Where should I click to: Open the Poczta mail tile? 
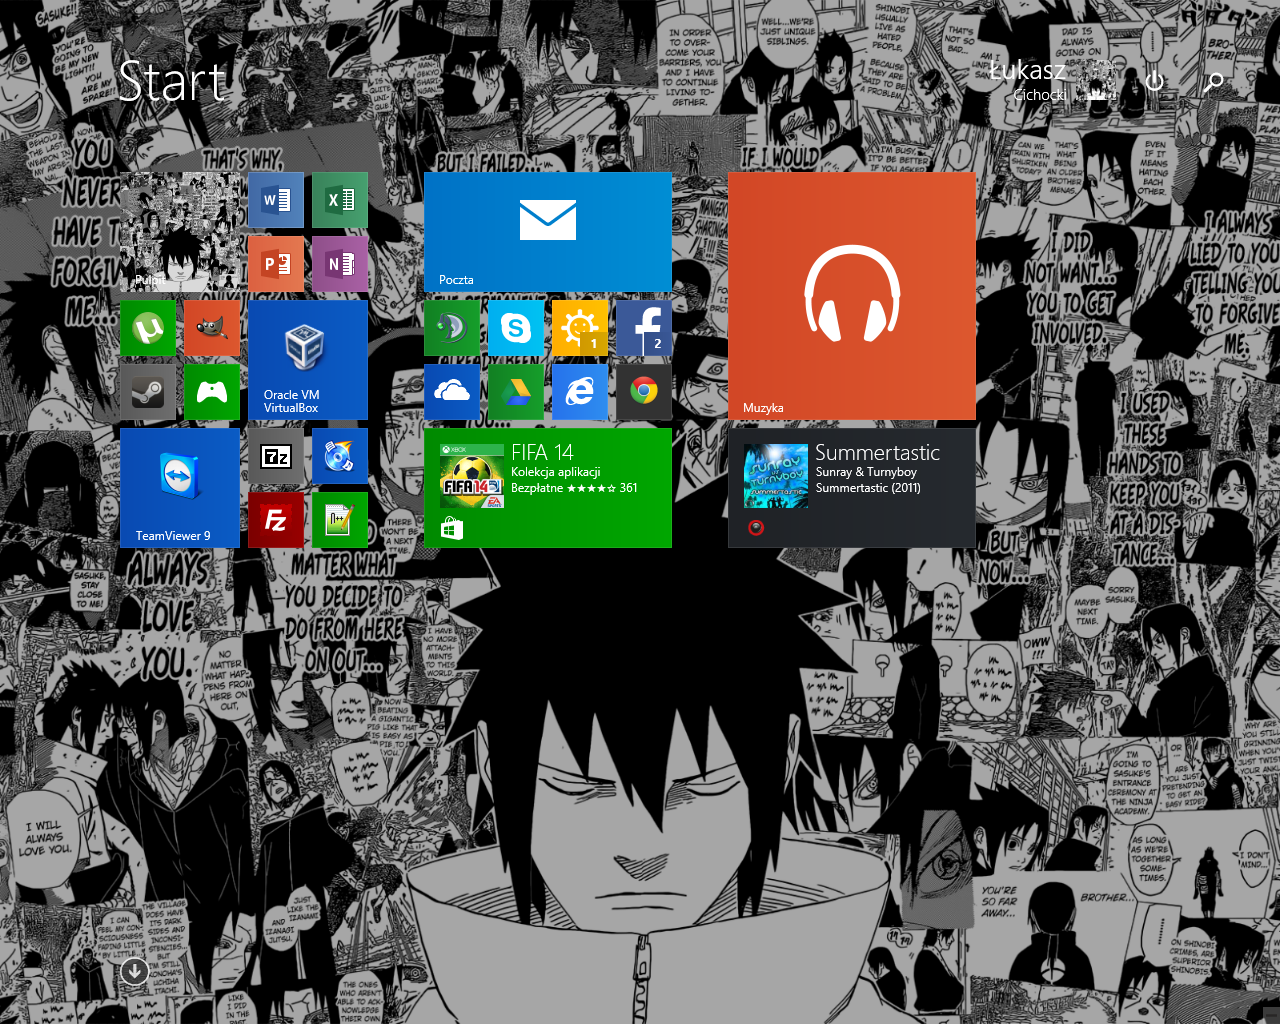click(548, 232)
